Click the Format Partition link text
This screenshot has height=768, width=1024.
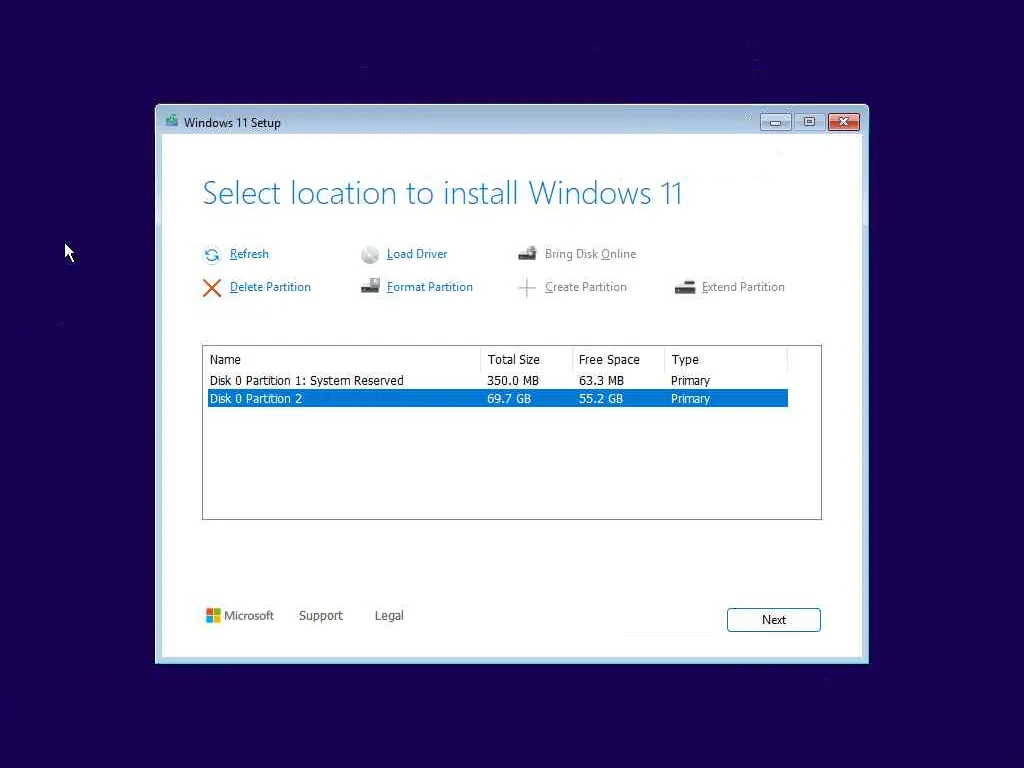(x=429, y=287)
